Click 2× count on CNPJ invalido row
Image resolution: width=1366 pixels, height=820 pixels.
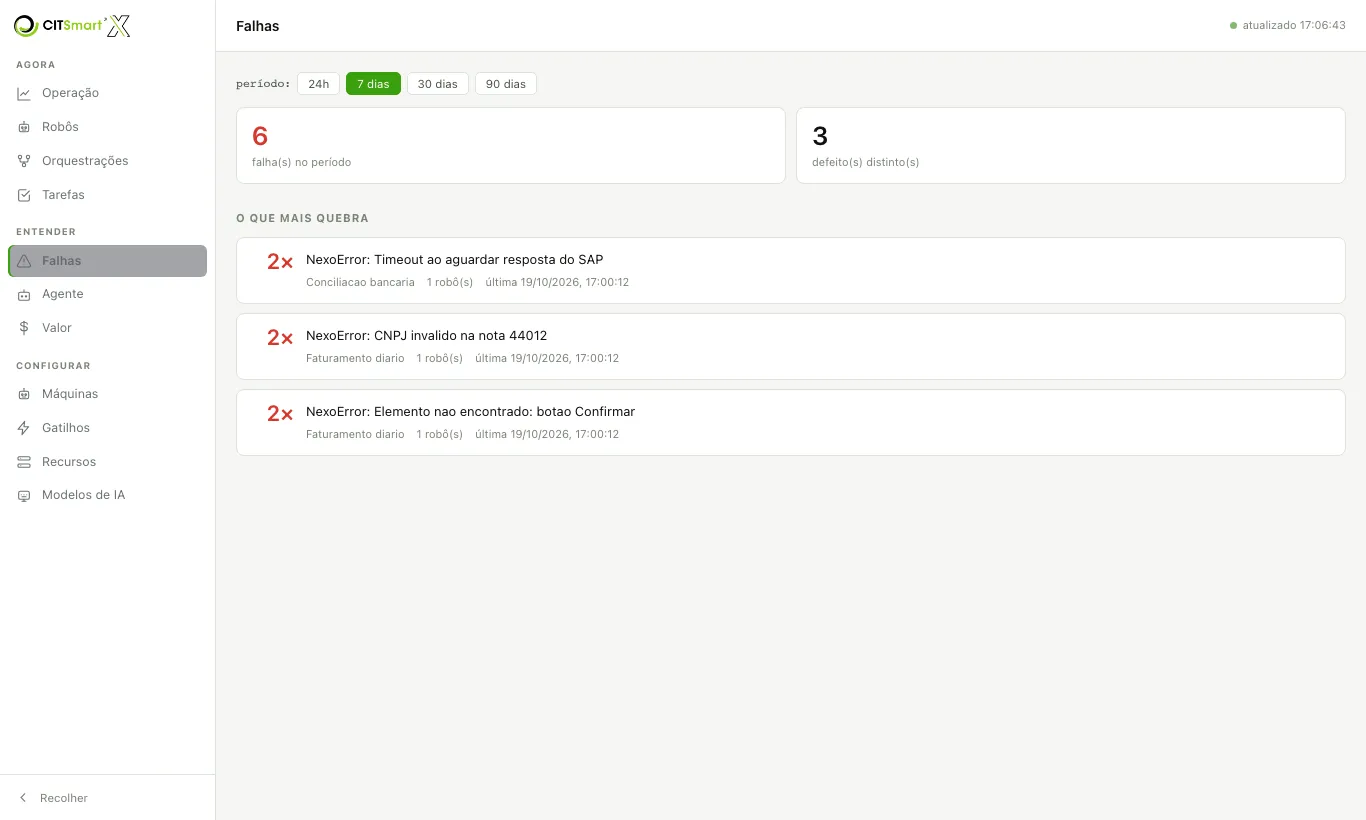point(279,338)
